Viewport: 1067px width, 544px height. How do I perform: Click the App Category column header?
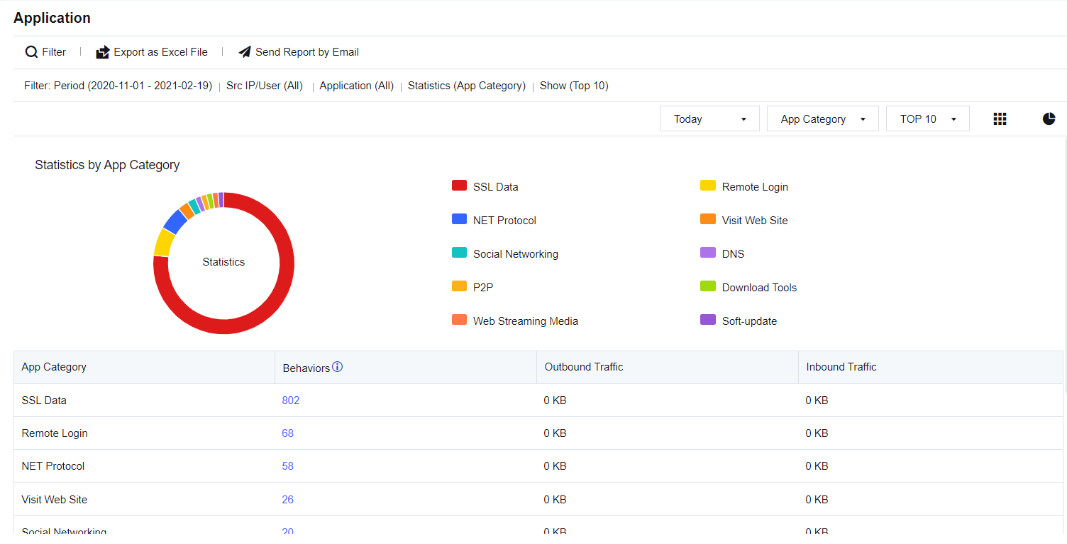54,367
